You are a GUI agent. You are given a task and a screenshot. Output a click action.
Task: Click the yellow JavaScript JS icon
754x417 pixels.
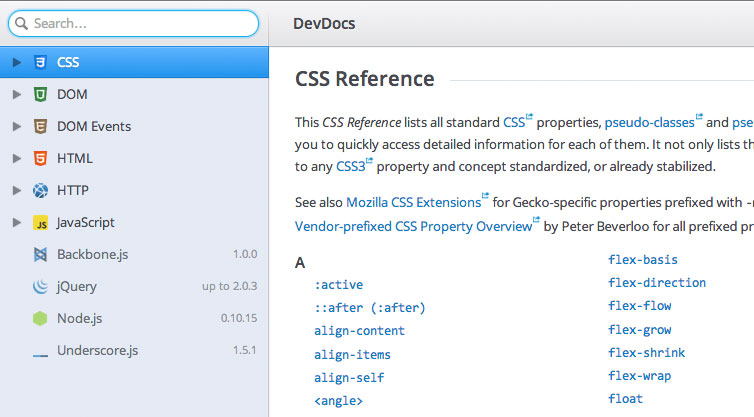[x=40, y=223]
